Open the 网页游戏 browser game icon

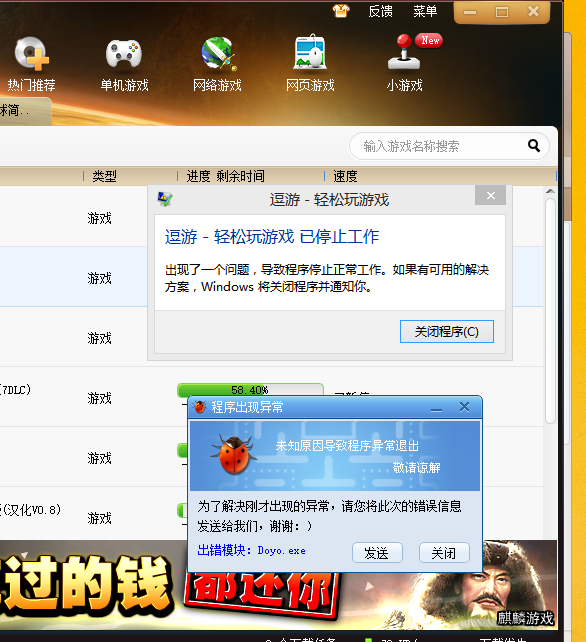(310, 52)
